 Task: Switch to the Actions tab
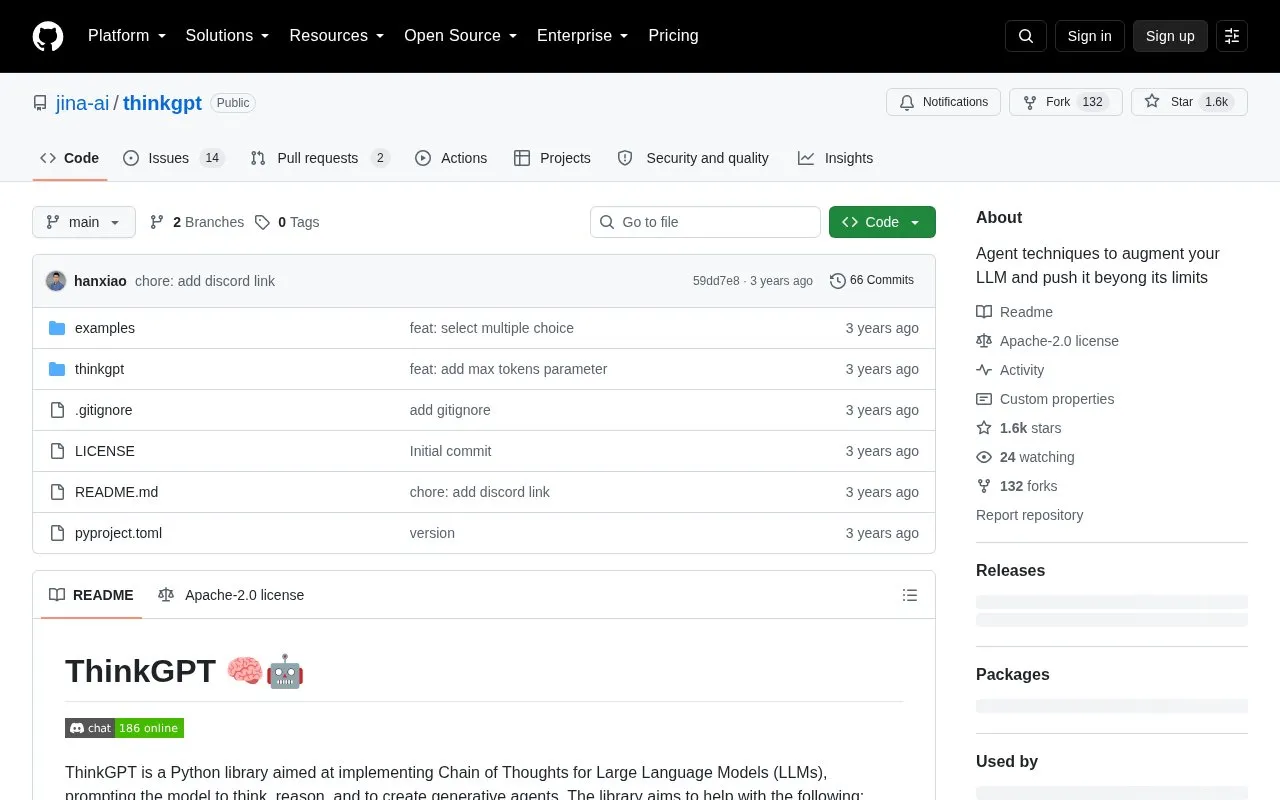point(451,158)
